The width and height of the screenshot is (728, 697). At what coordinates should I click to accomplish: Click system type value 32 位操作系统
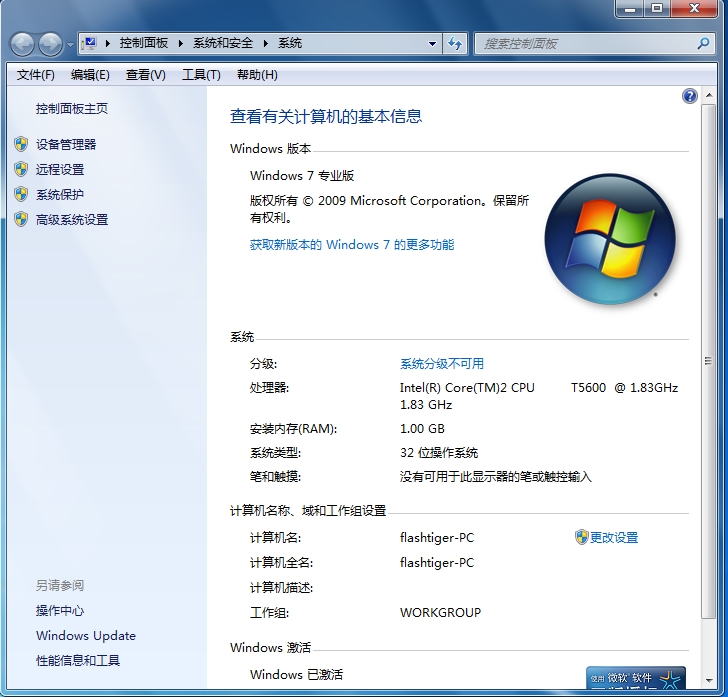[439, 453]
